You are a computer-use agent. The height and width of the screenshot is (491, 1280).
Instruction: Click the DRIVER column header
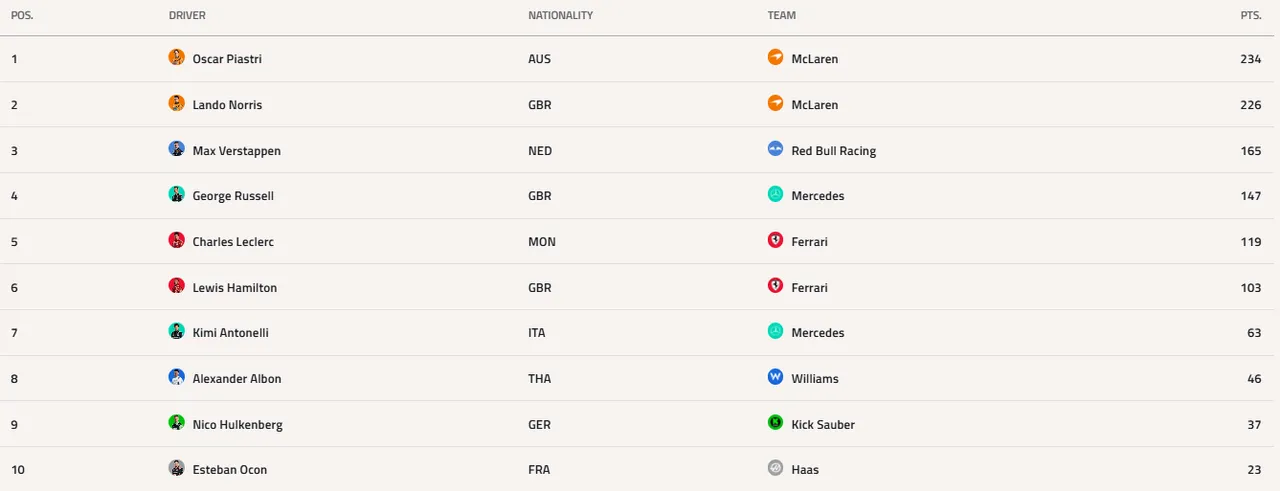(x=187, y=16)
